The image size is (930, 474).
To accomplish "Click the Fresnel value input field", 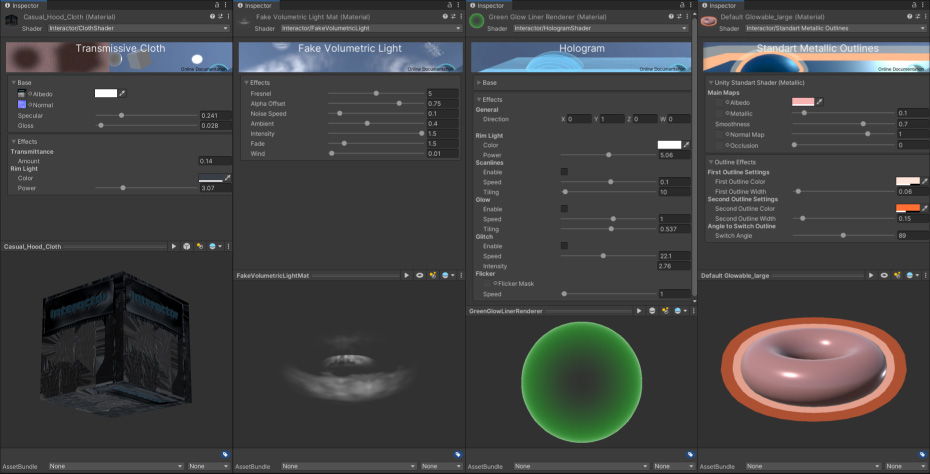I will pos(442,93).
